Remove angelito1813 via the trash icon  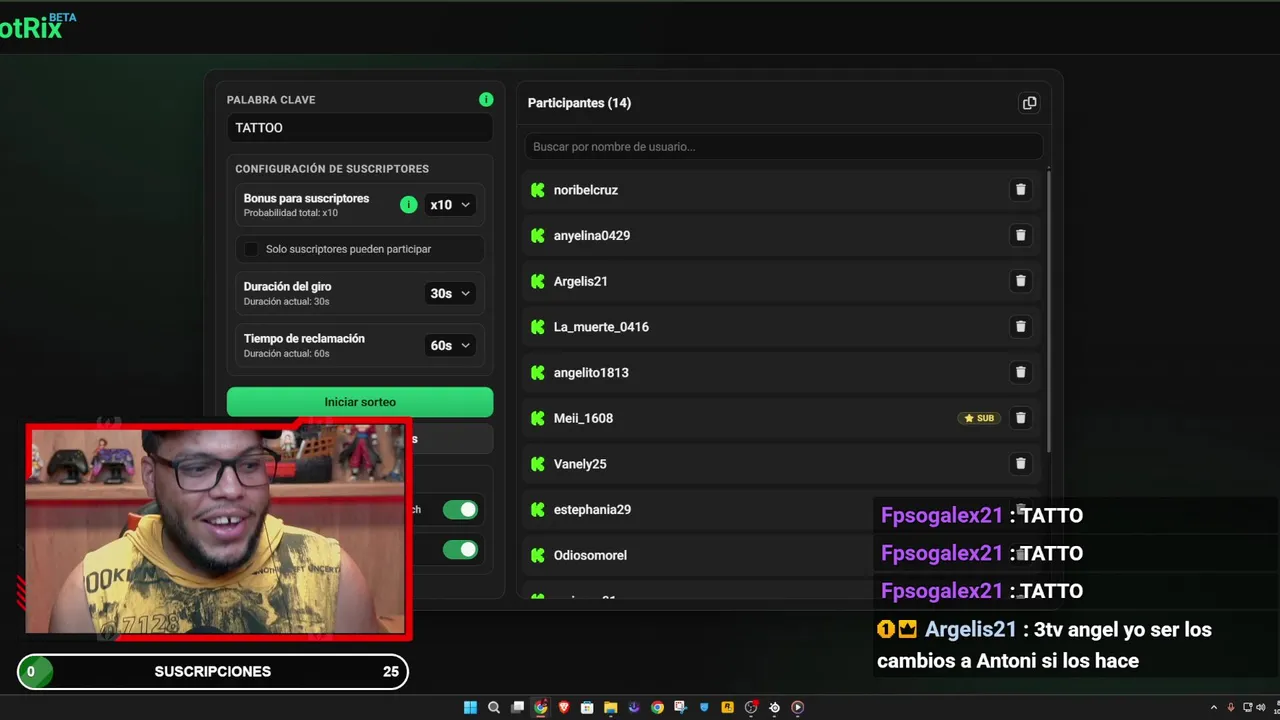pyautogui.click(x=1020, y=372)
